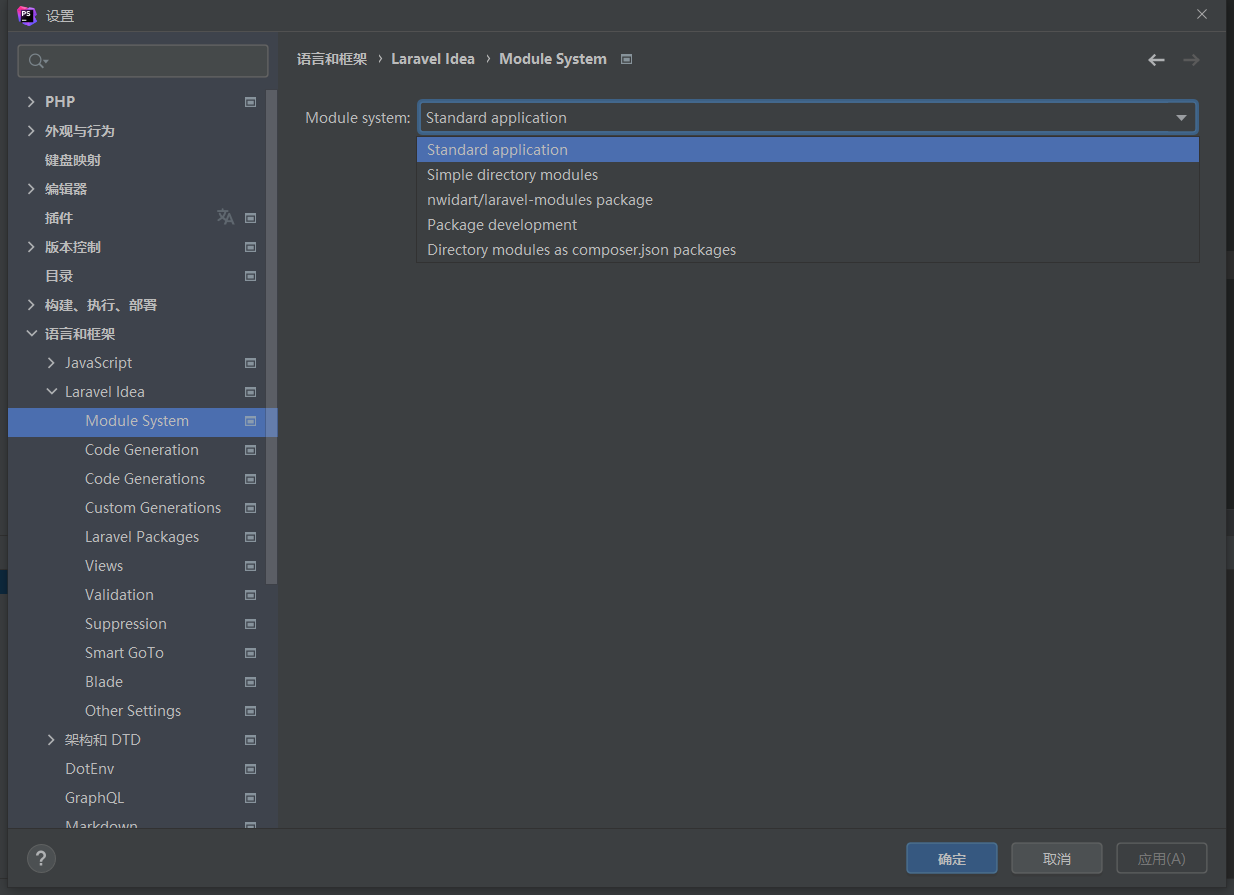Click the translate icon beside 插件
The image size is (1234, 895).
(226, 217)
